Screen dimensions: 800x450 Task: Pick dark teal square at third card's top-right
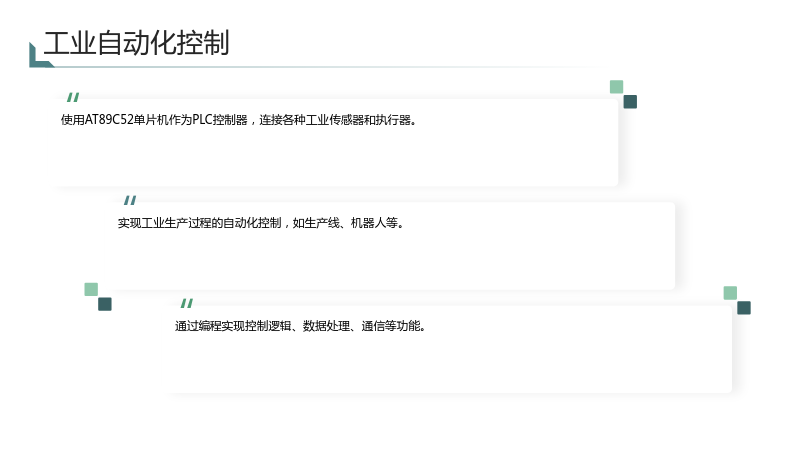click(x=744, y=308)
